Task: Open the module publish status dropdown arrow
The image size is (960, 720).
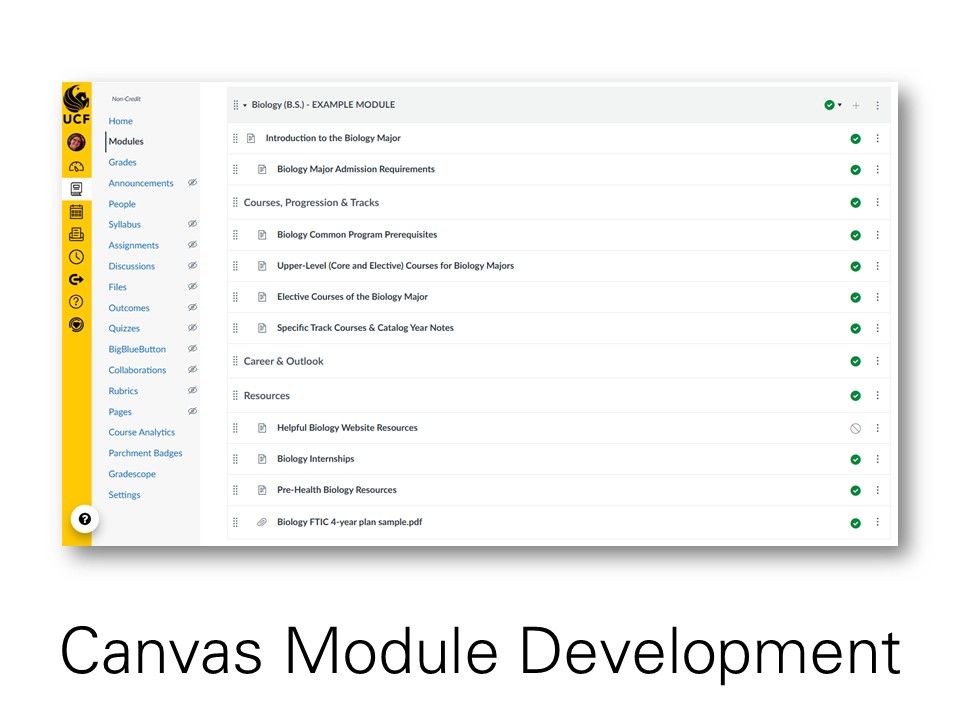Action: point(838,104)
